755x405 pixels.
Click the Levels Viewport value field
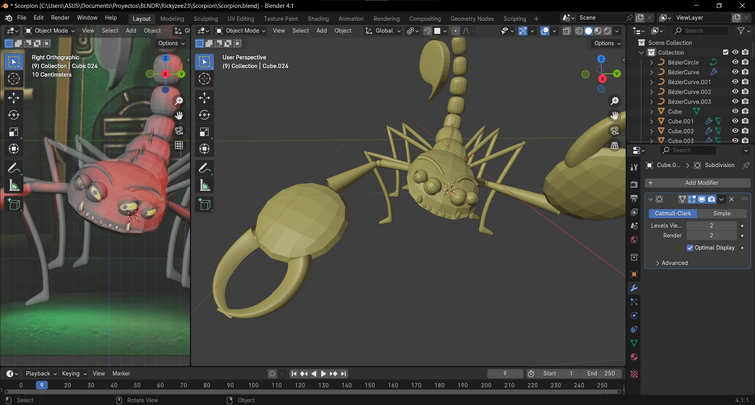[x=711, y=226]
